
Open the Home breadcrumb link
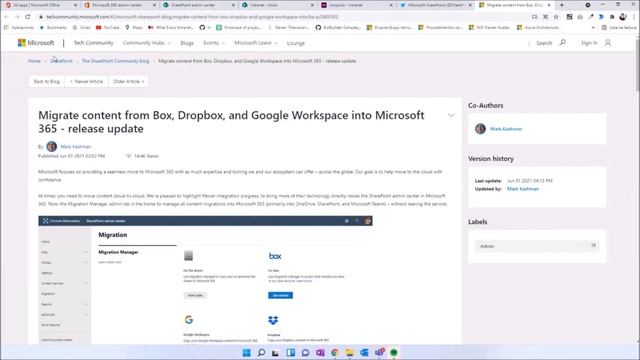pyautogui.click(x=34, y=61)
